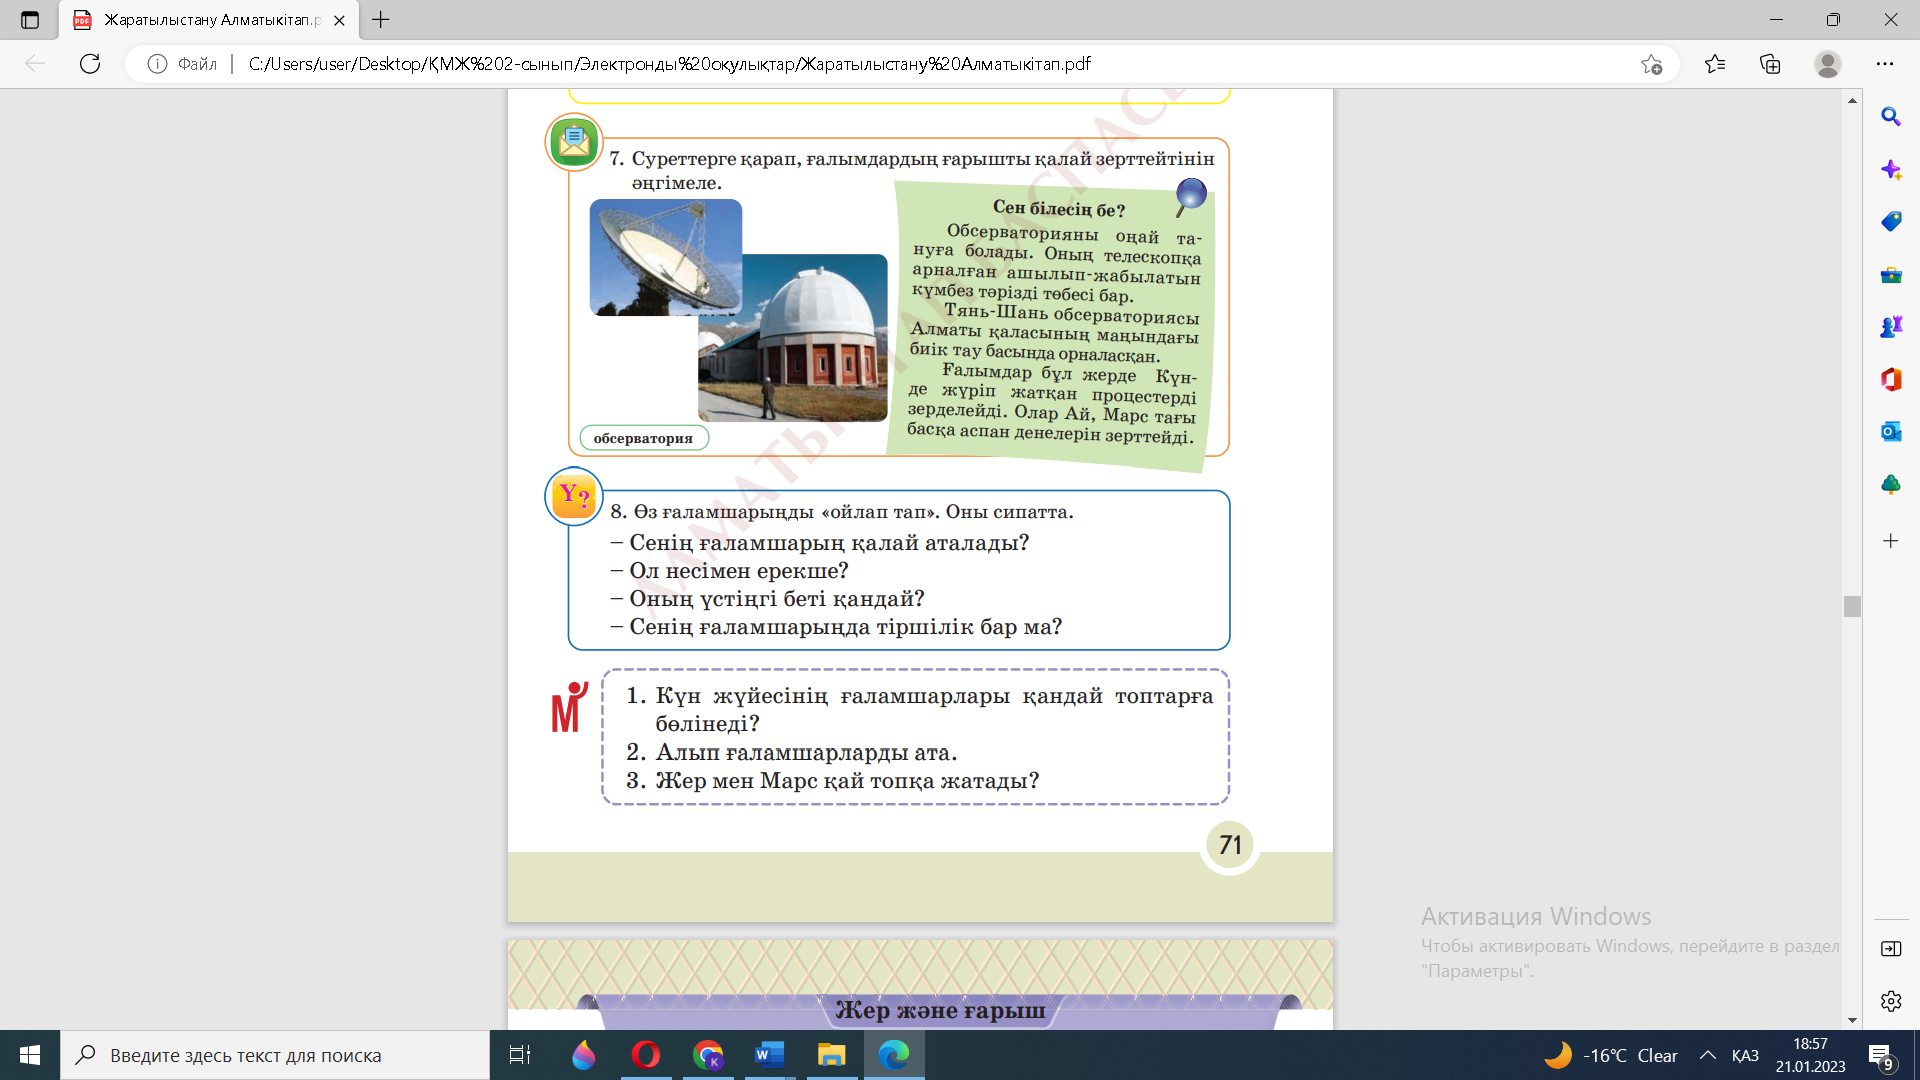Open the Shopping tag icon in sidebar

pos(1890,222)
